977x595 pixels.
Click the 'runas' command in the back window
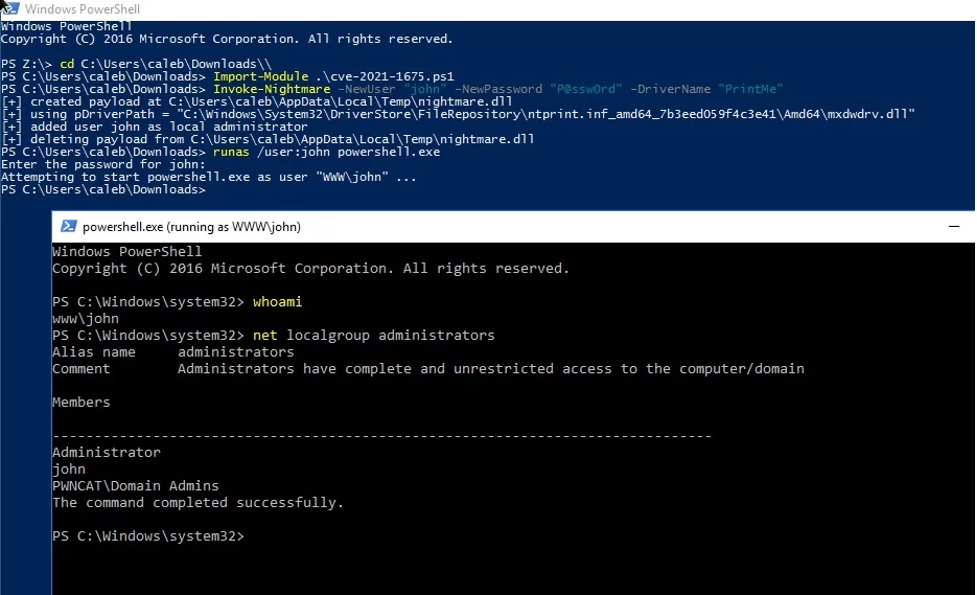point(231,152)
